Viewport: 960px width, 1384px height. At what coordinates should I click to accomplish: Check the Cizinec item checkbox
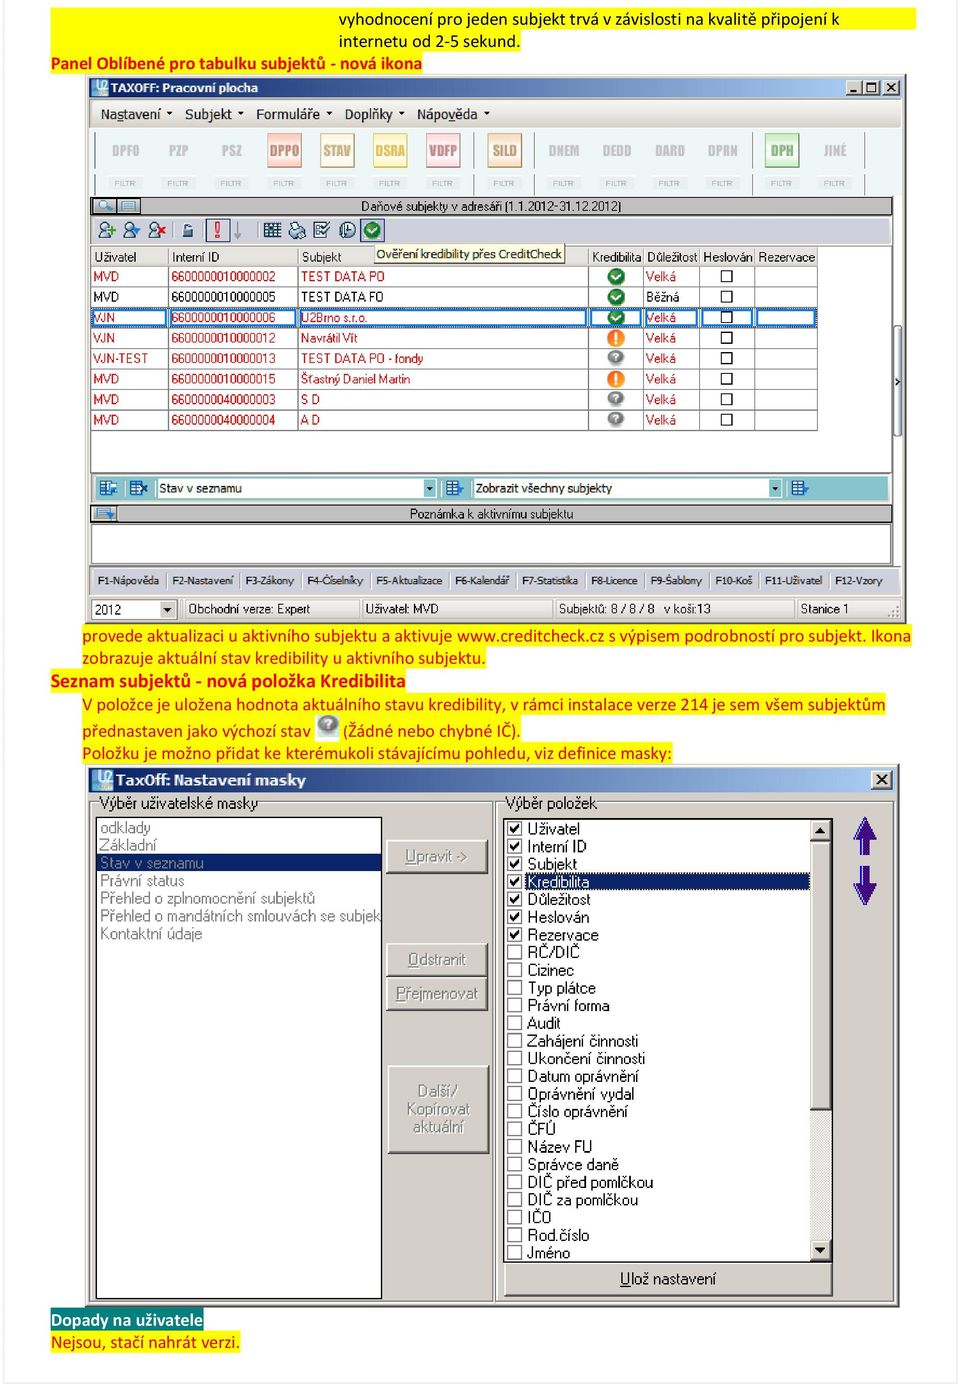pos(515,970)
